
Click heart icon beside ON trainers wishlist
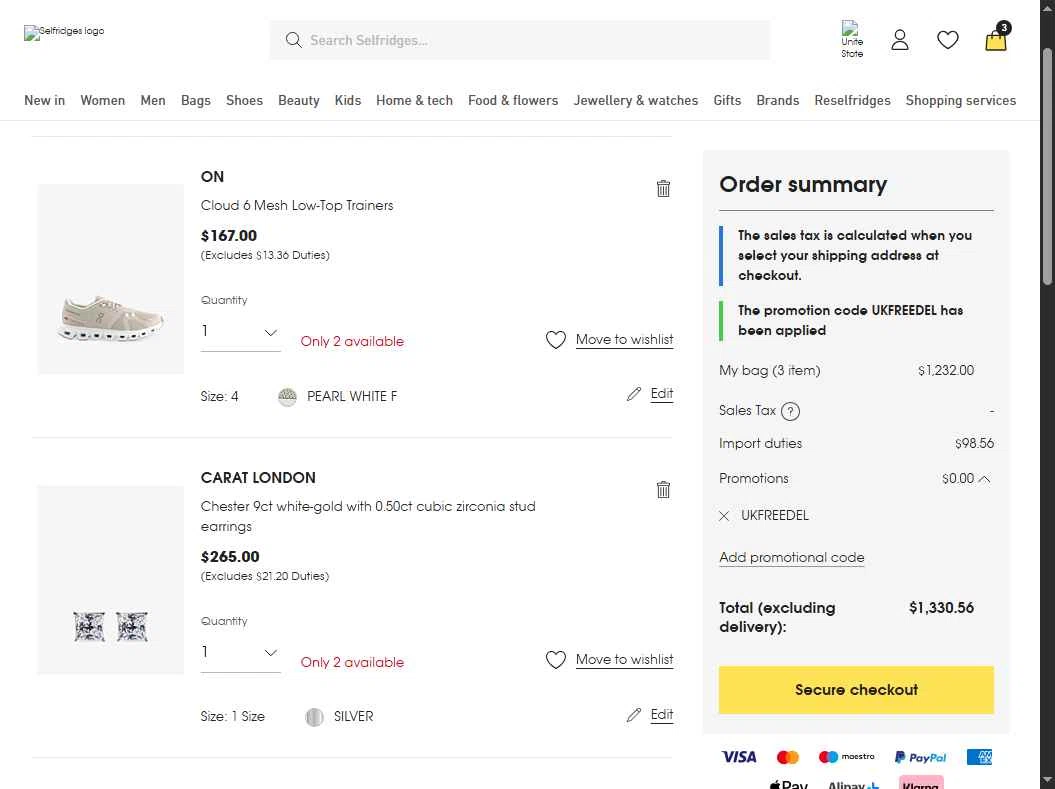click(556, 340)
